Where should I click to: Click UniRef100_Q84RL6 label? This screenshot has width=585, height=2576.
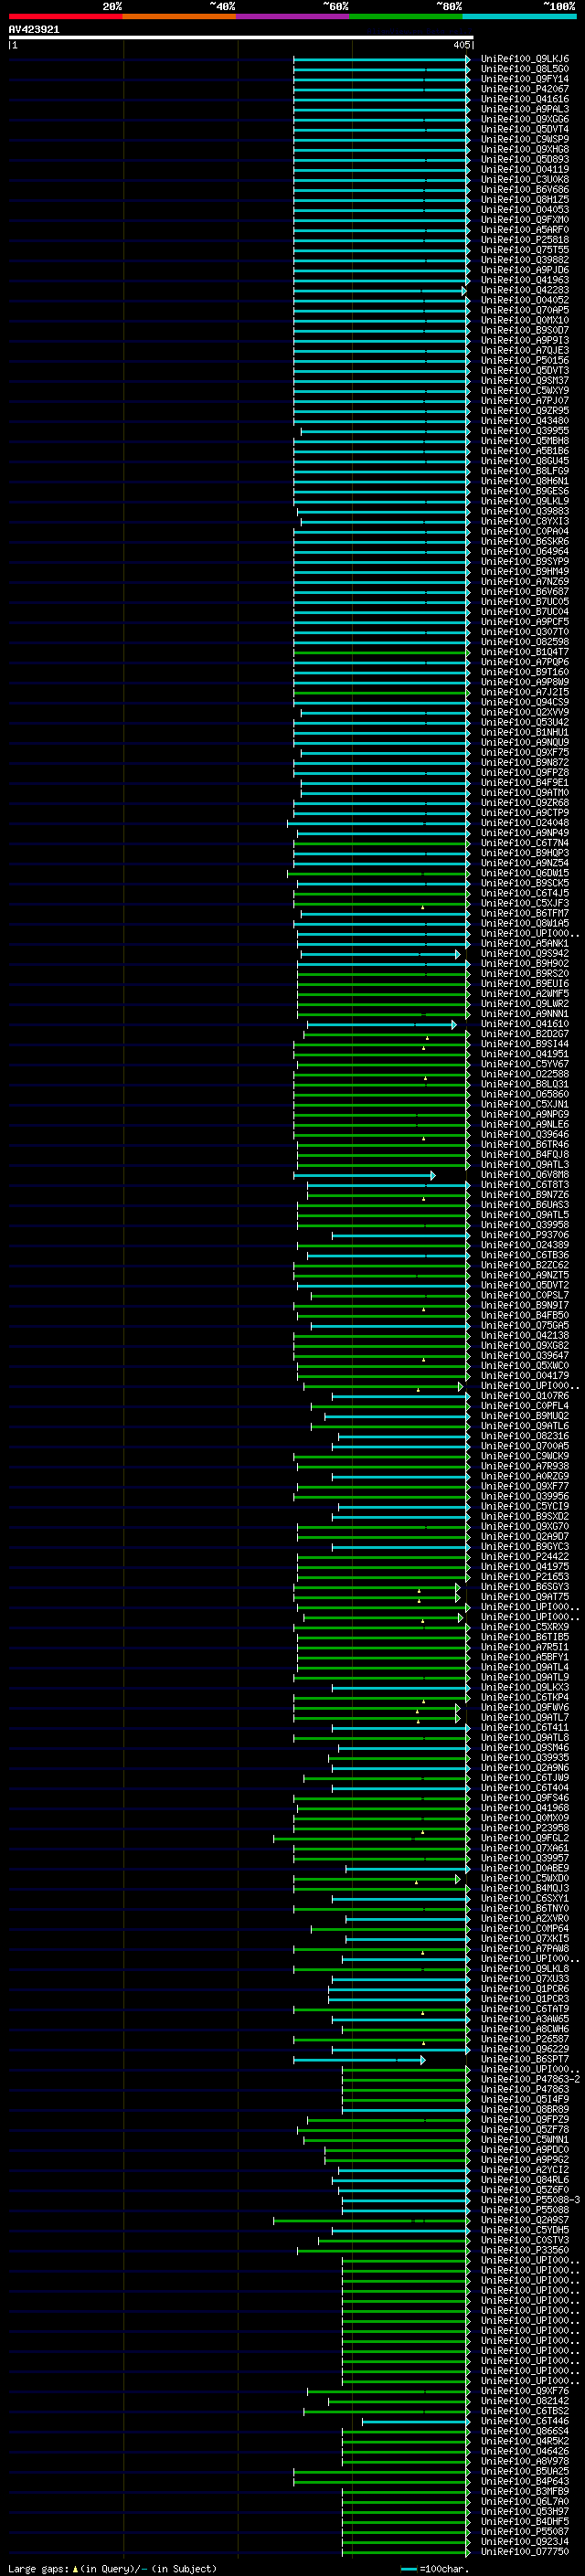tap(525, 2180)
